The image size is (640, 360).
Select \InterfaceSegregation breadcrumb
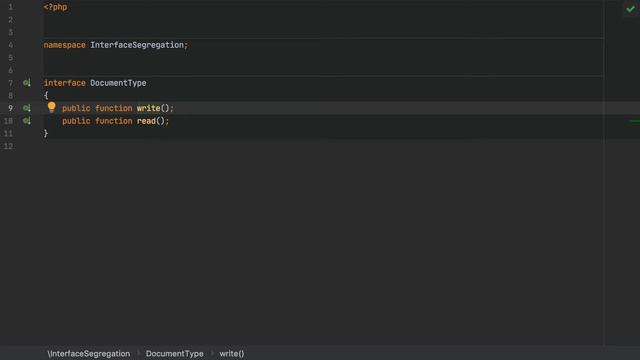pos(89,353)
